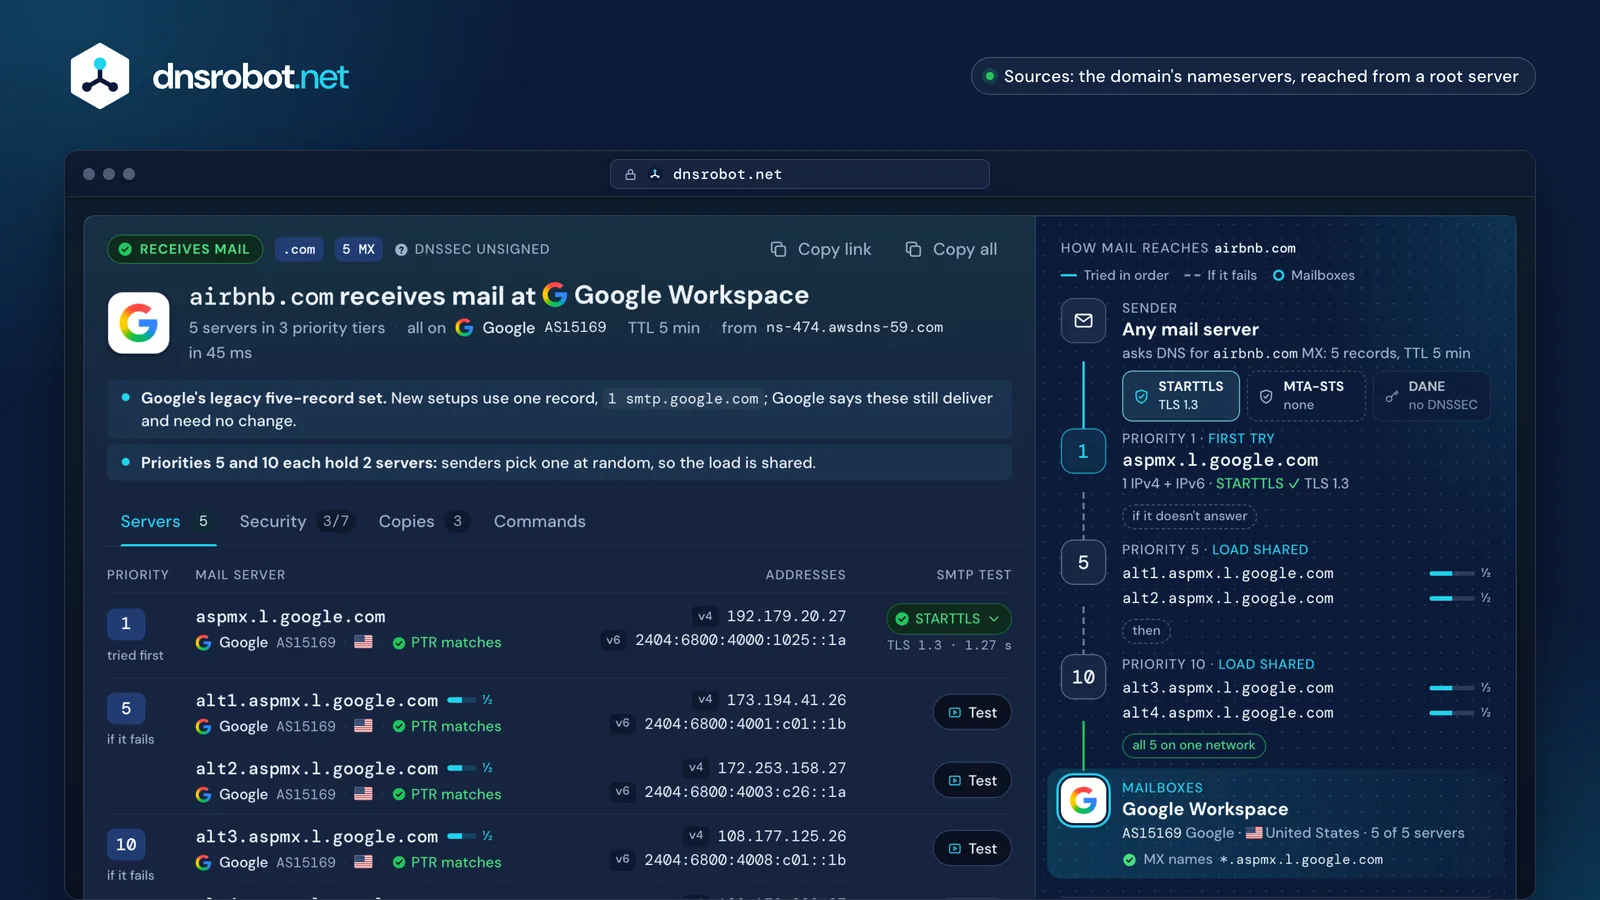Click the MTA-STS none card
This screenshot has height=900, width=1600.
pos(1306,396)
